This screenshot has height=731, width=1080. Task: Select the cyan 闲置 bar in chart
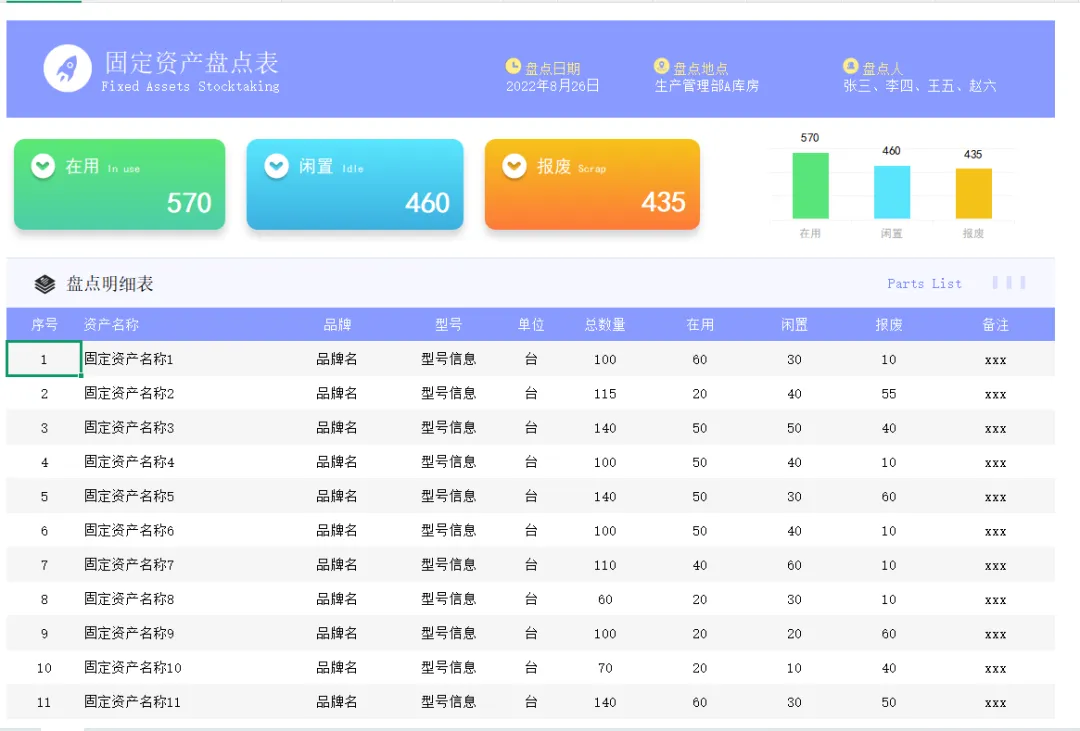(892, 192)
